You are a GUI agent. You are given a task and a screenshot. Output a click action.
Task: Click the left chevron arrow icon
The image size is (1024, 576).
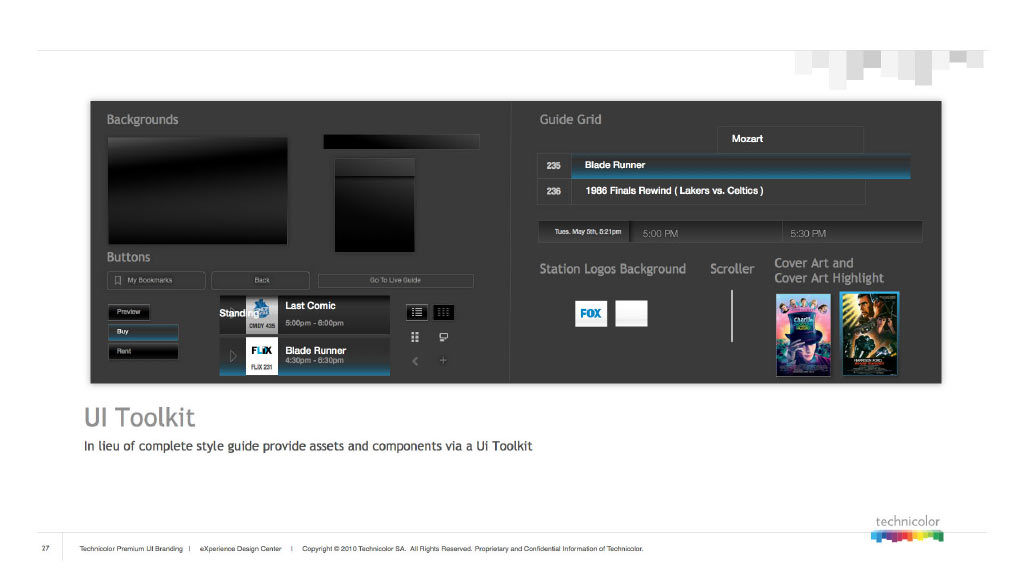pyautogui.click(x=415, y=360)
